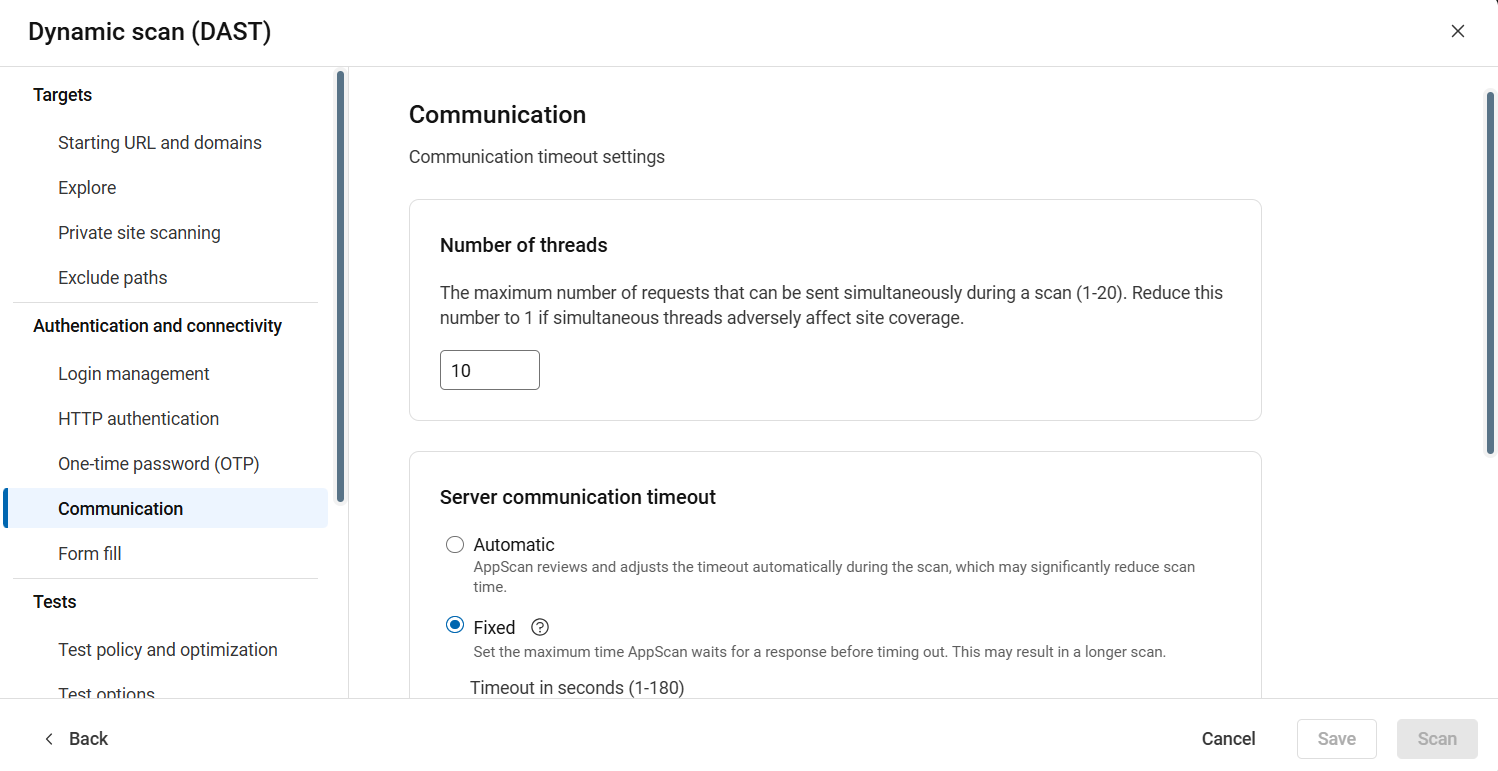Image resolution: width=1498 pixels, height=771 pixels.
Task: Click the Scan button
Action: click(1437, 739)
